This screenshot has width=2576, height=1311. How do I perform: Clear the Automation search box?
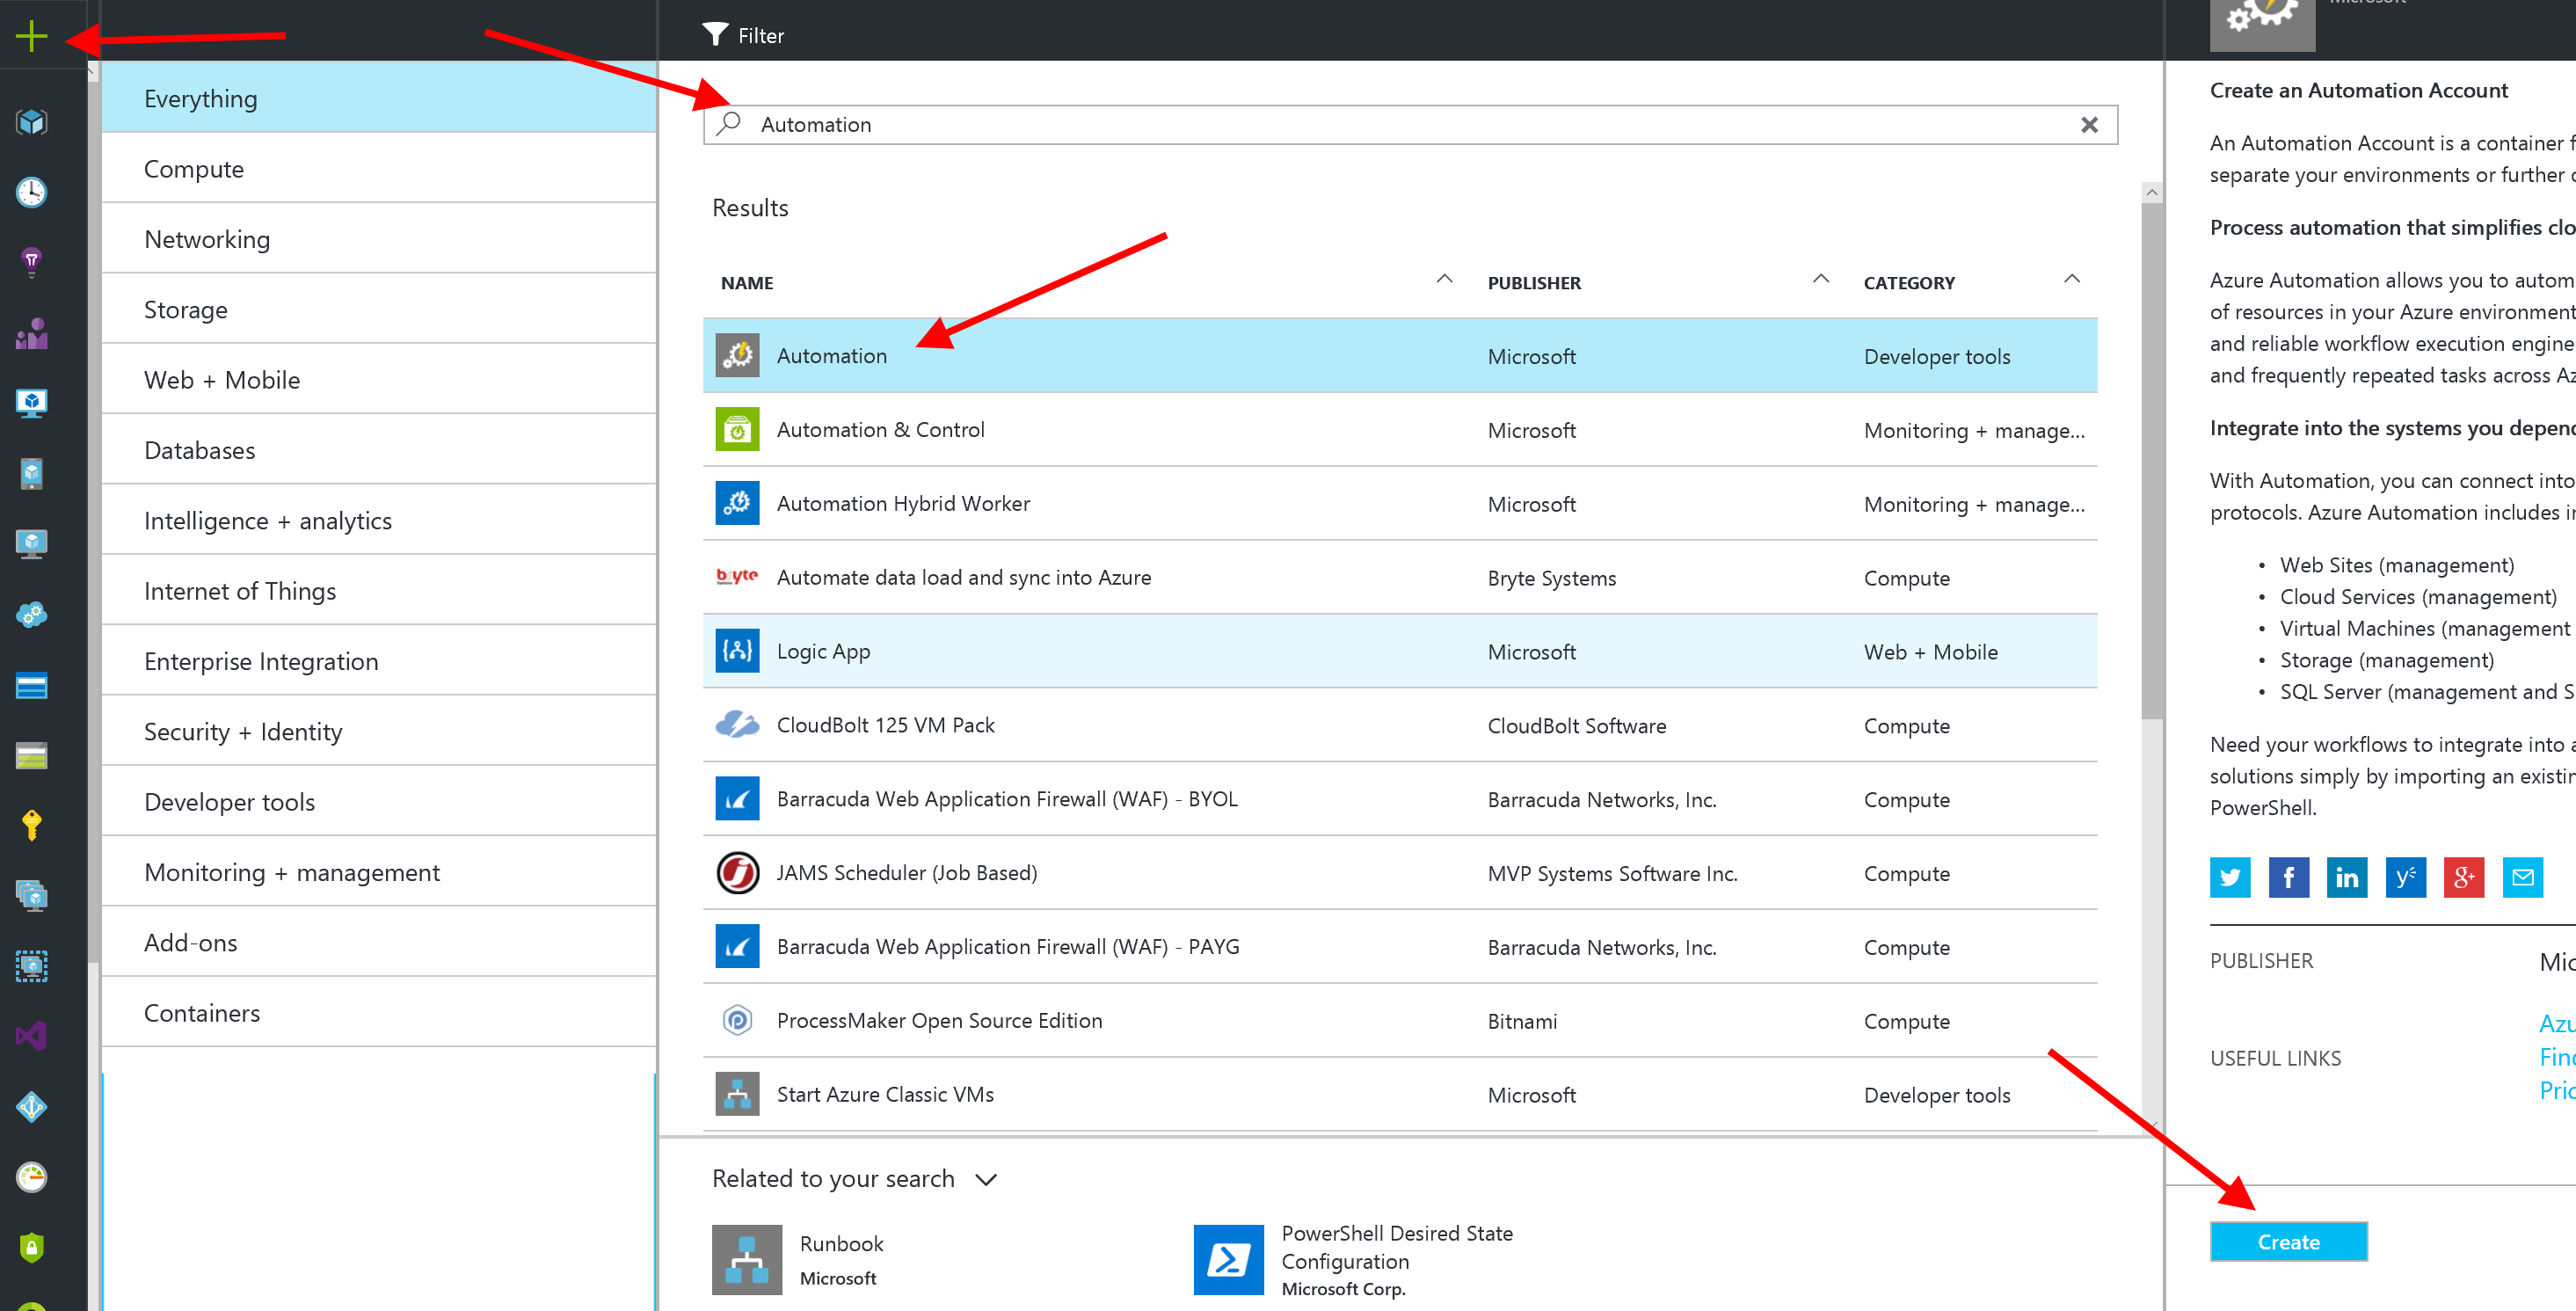[x=2089, y=125]
